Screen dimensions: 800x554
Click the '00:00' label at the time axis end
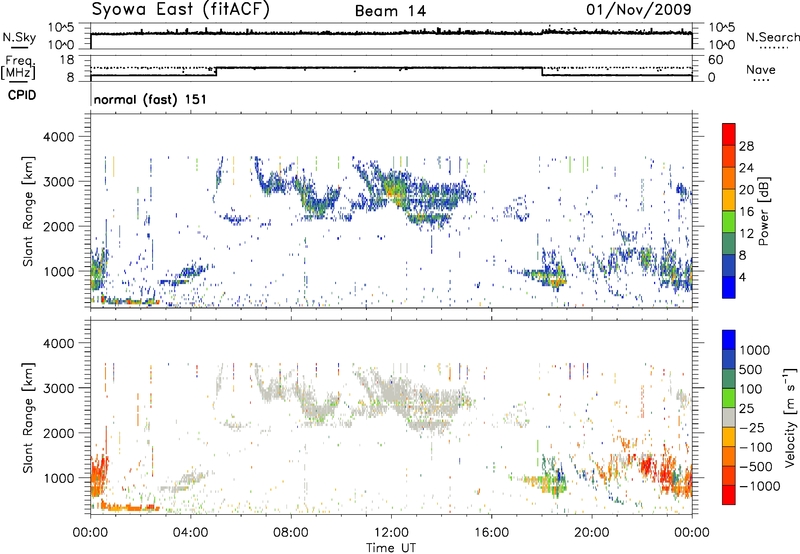coord(692,533)
